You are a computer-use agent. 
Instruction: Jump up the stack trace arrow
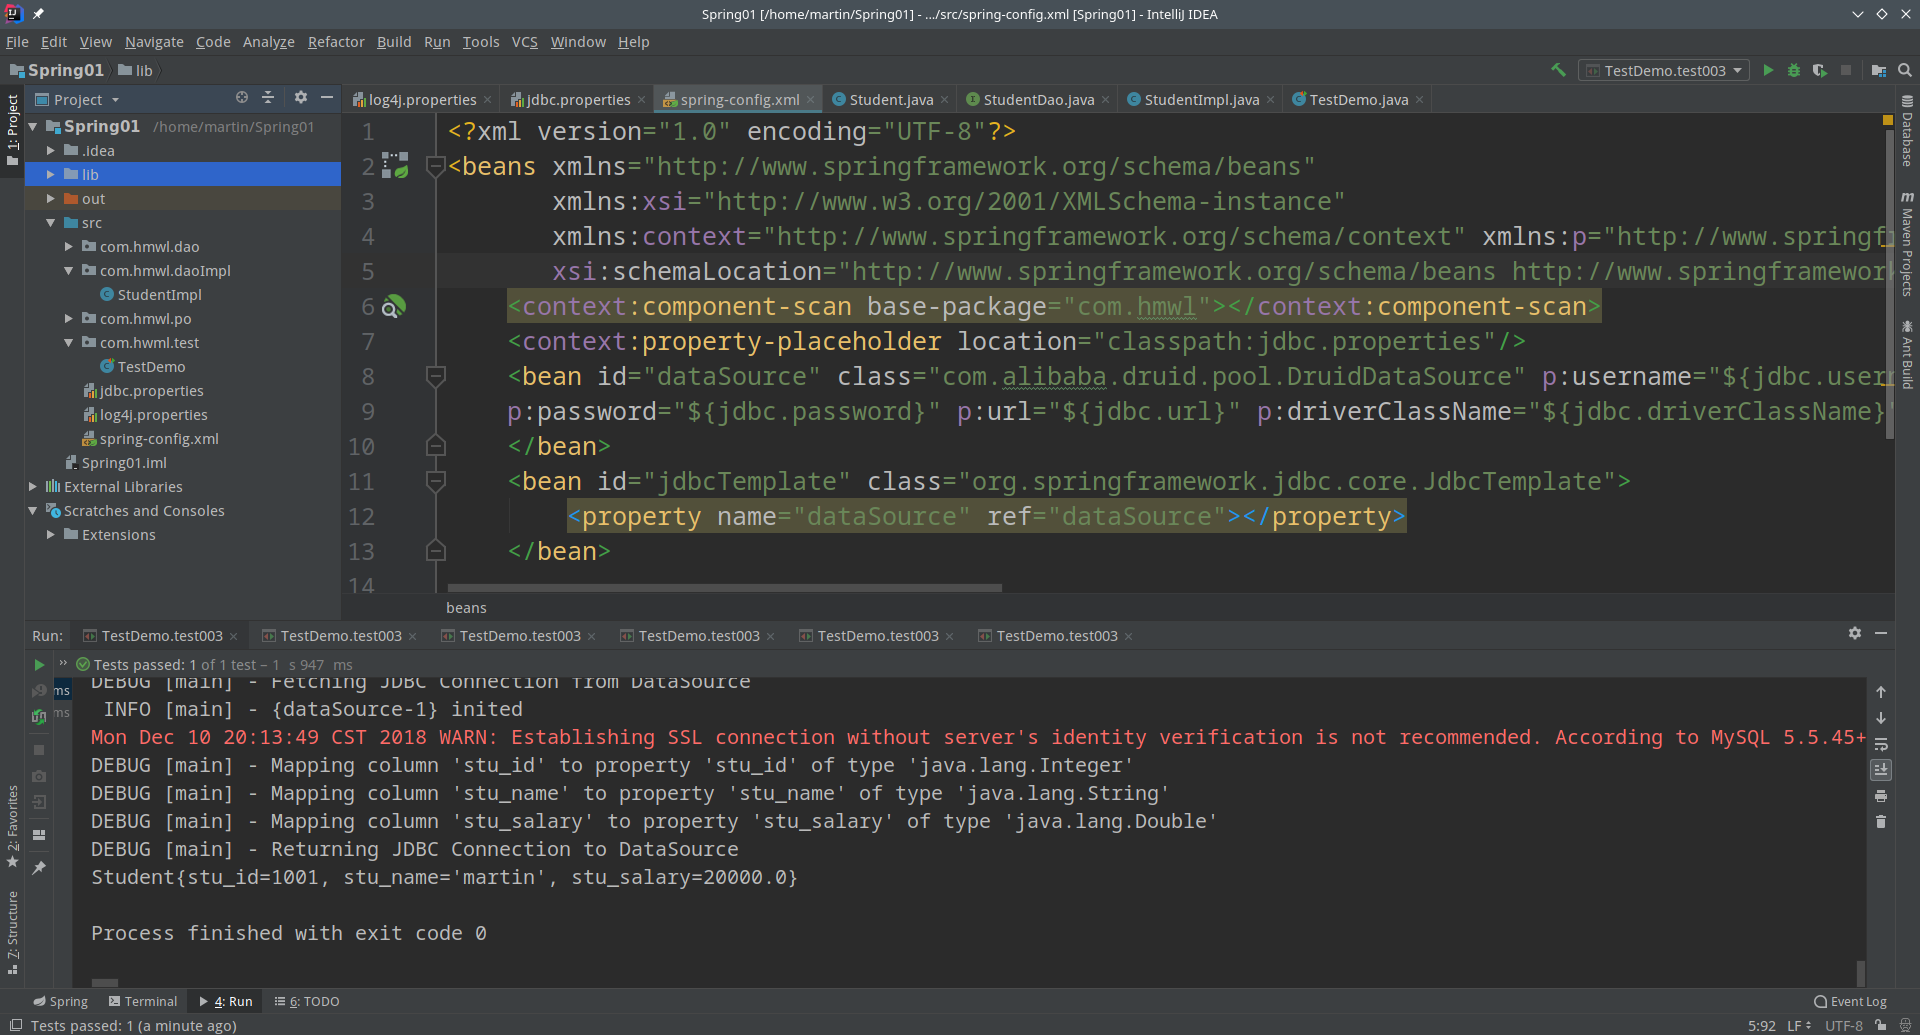click(1881, 692)
